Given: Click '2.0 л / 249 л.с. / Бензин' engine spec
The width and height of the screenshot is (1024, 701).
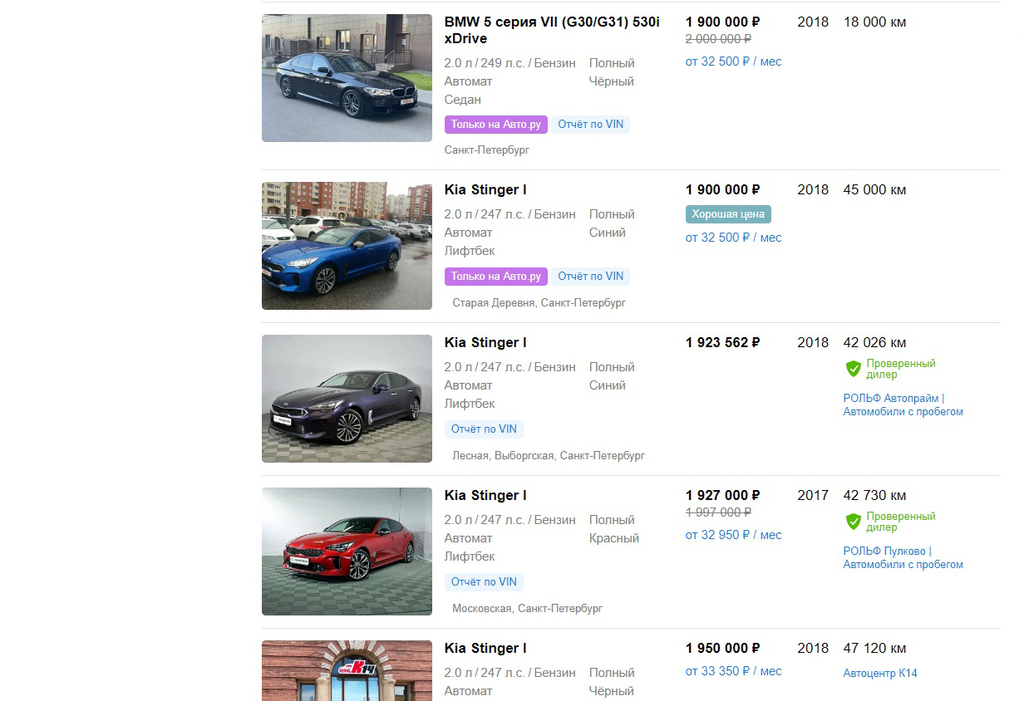Looking at the screenshot, I should pos(510,63).
